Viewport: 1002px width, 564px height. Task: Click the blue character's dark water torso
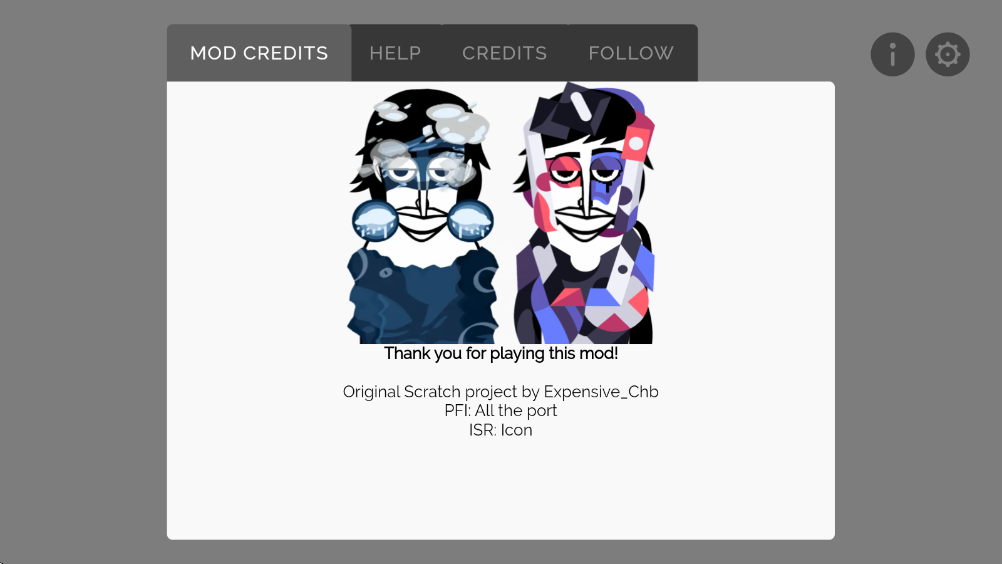point(422,298)
